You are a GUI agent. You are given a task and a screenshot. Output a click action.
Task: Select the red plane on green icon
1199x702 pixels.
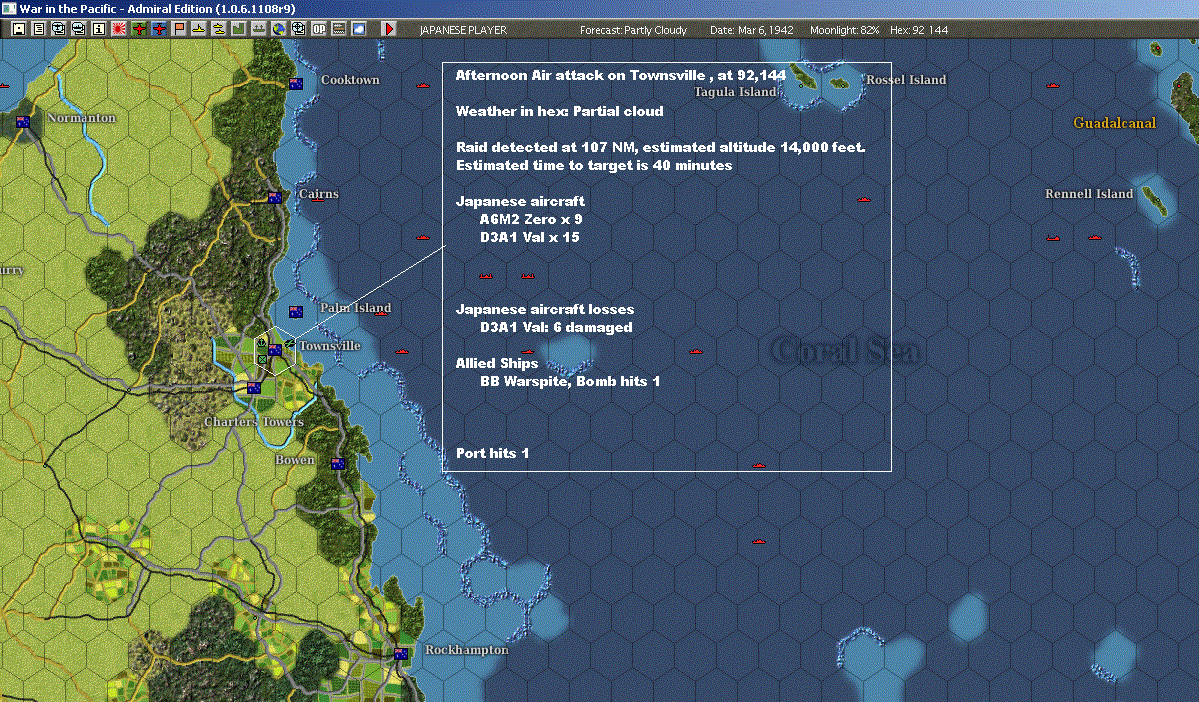click(x=139, y=29)
